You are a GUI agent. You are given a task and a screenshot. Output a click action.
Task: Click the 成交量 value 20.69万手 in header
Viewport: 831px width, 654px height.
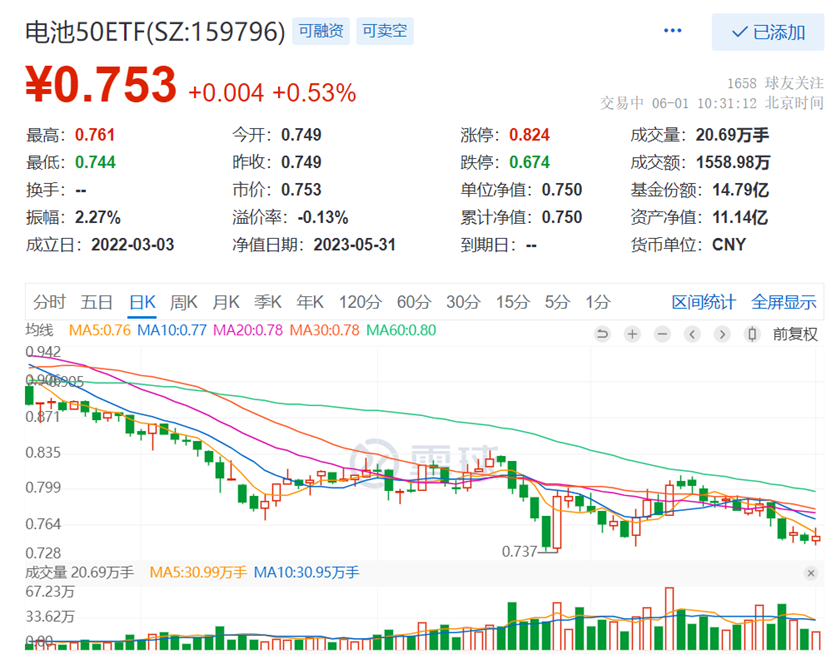[732, 135]
